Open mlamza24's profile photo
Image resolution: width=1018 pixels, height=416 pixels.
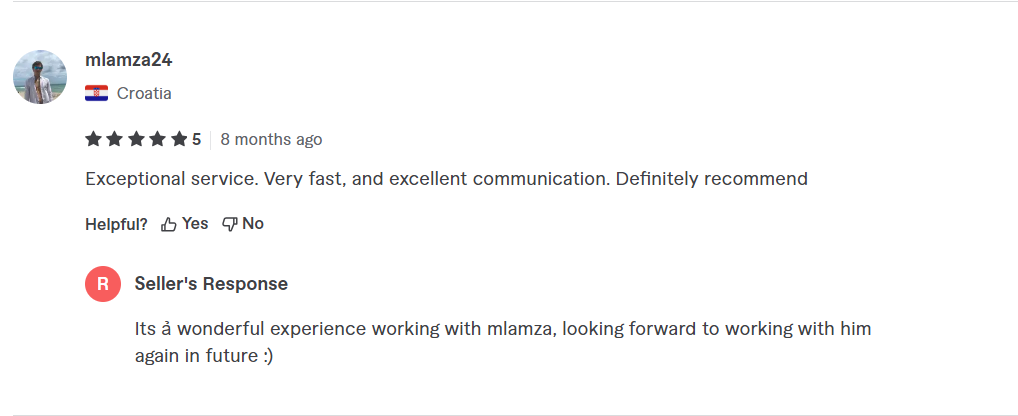pos(40,77)
